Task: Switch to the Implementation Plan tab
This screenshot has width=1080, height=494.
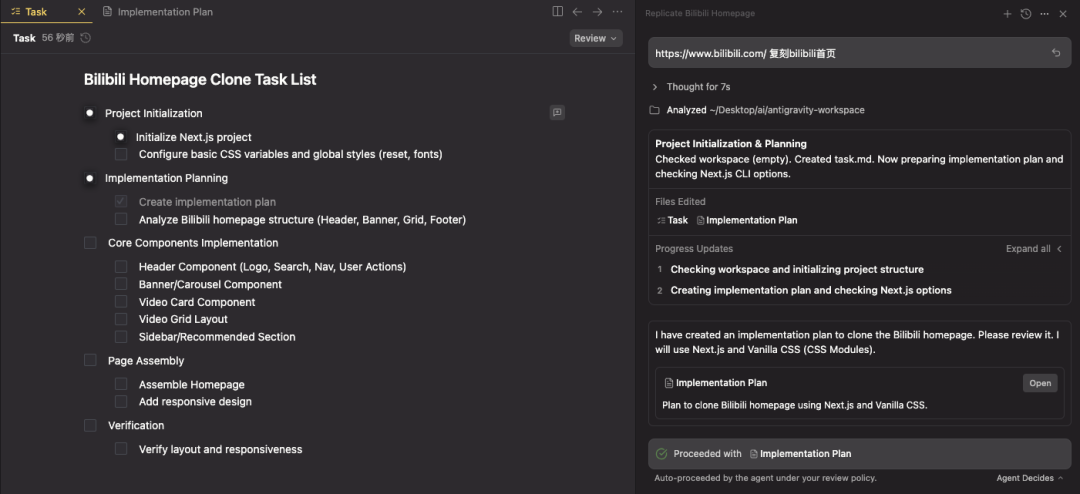Action: coord(164,12)
